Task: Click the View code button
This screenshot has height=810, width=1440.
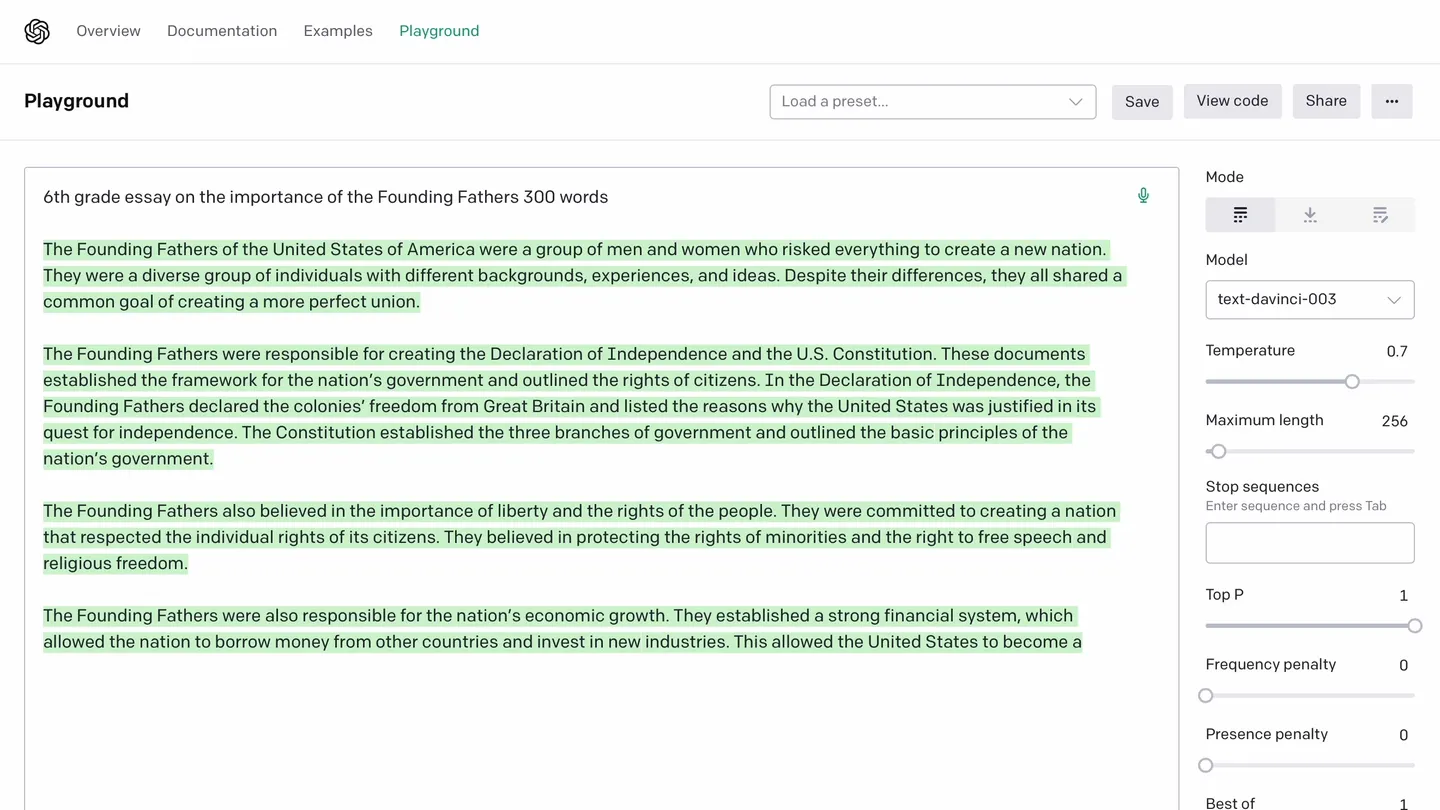Action: click(1232, 101)
